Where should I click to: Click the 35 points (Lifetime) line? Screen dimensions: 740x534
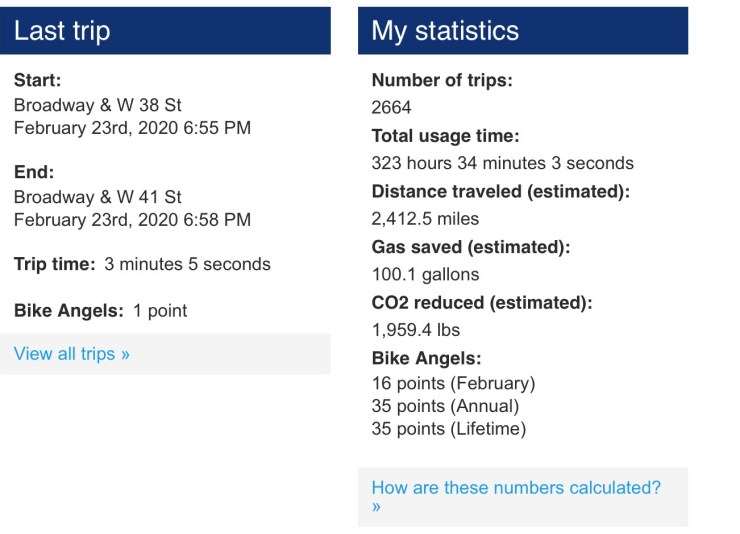pos(448,429)
